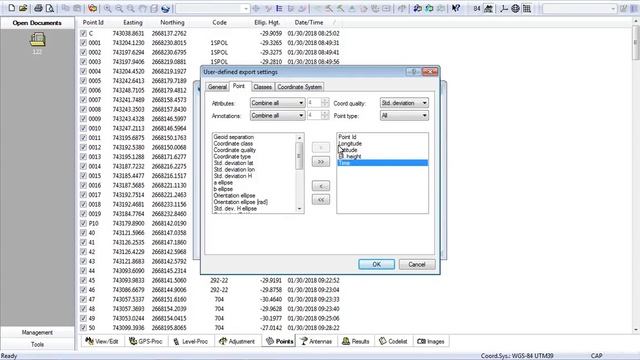Open the Point type 'All' dropdown

404,116
